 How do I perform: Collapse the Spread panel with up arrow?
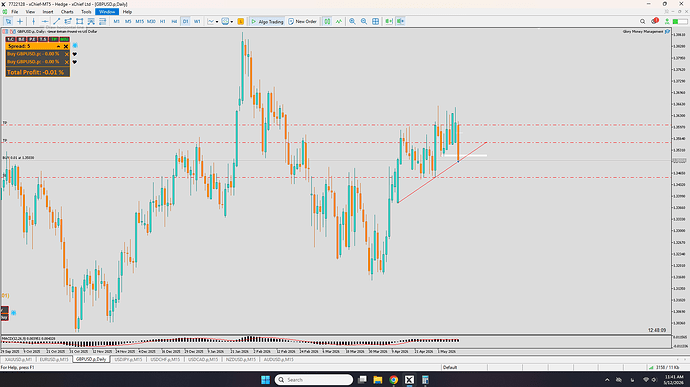click(x=58, y=46)
